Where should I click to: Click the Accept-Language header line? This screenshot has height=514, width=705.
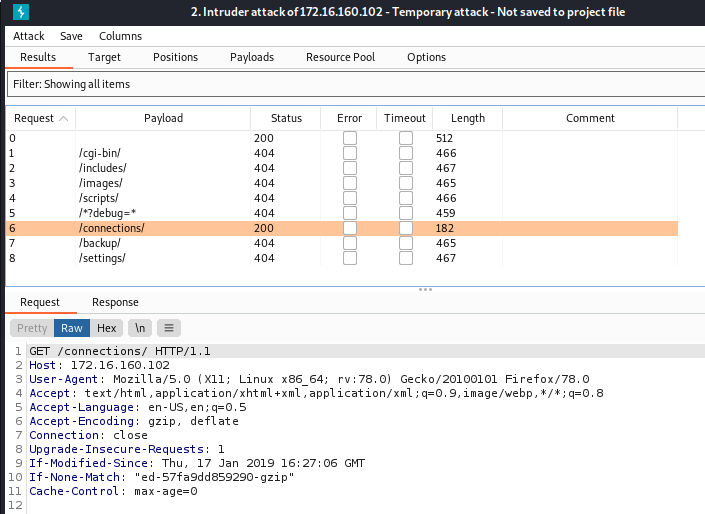(x=138, y=407)
